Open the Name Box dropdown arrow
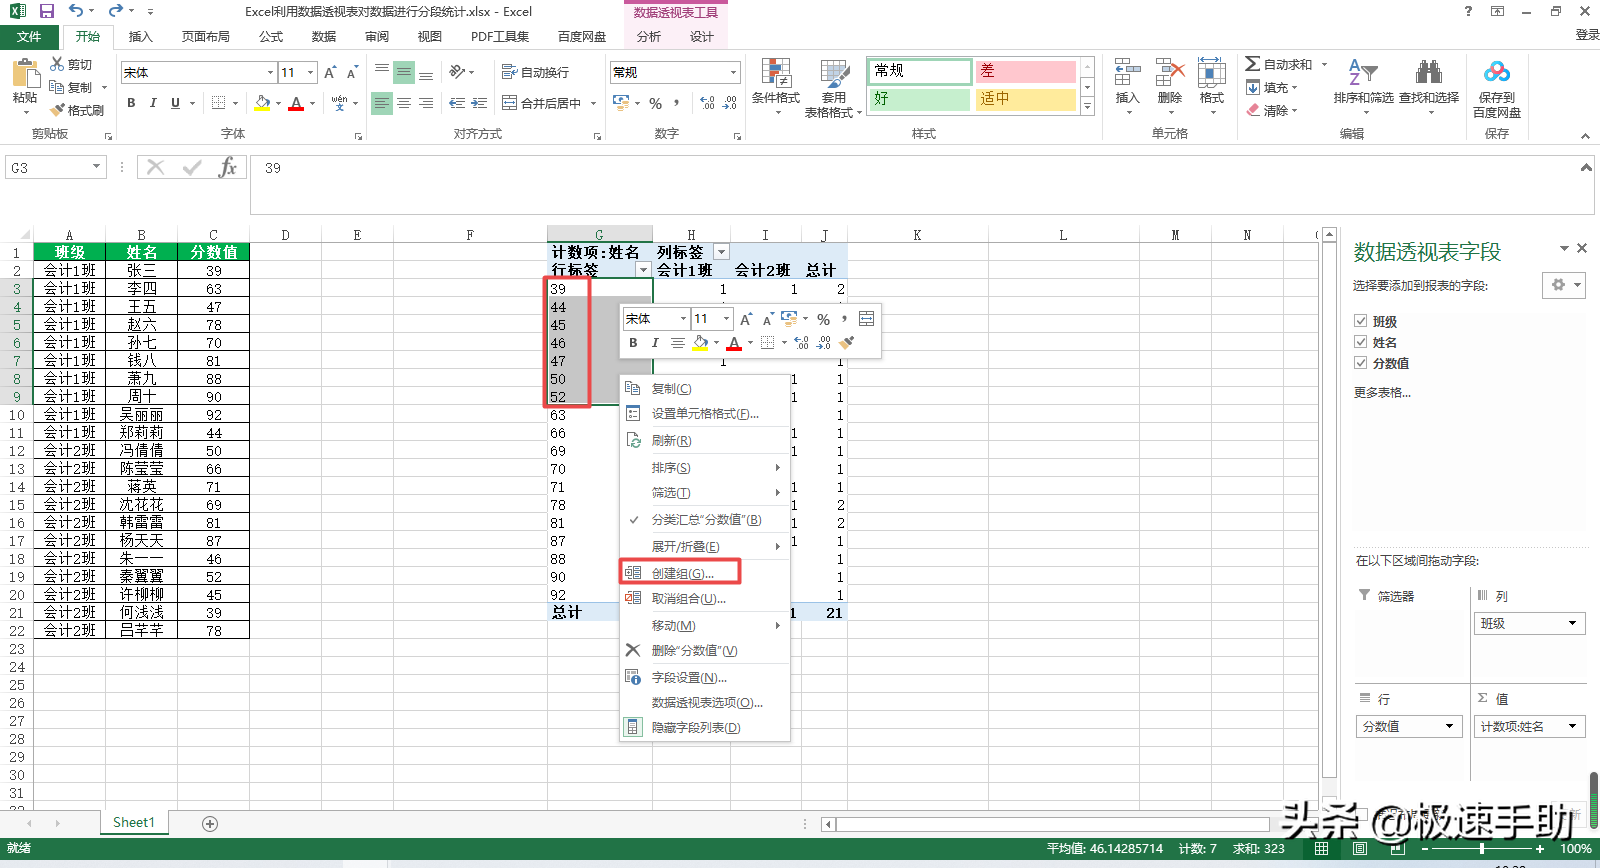 click(x=97, y=167)
